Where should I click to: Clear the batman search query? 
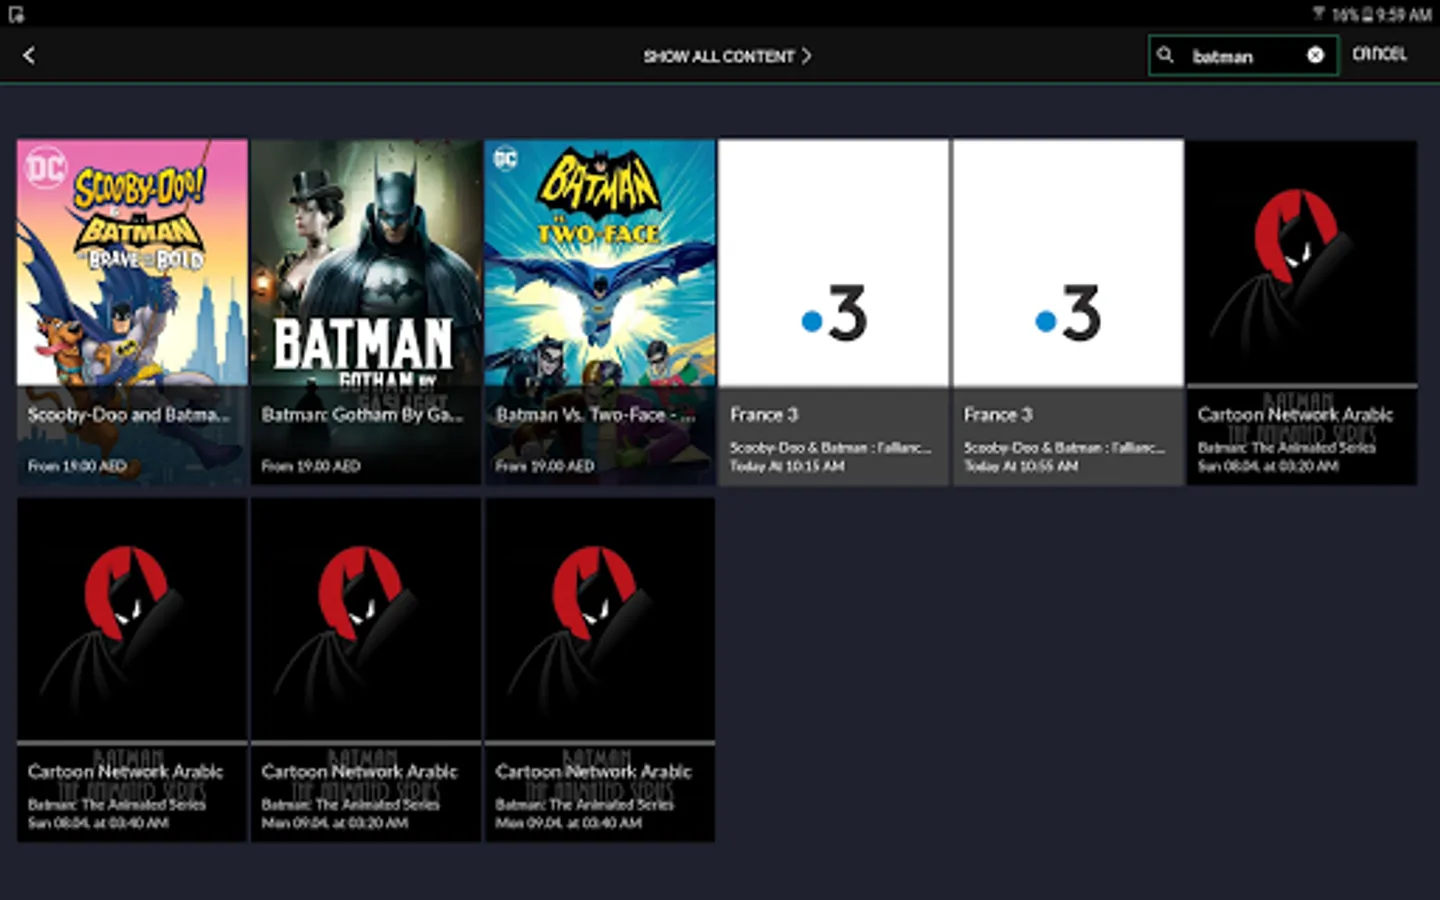[x=1316, y=56]
